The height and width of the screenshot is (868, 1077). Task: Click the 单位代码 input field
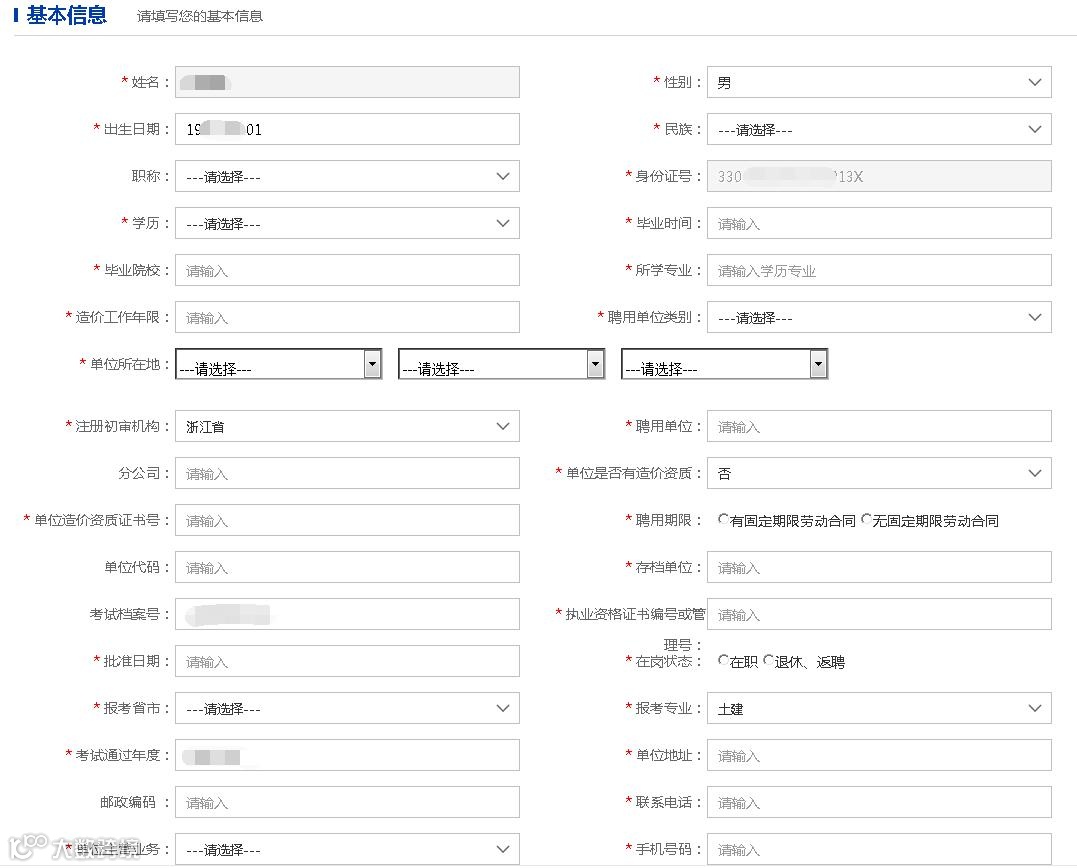coord(347,567)
